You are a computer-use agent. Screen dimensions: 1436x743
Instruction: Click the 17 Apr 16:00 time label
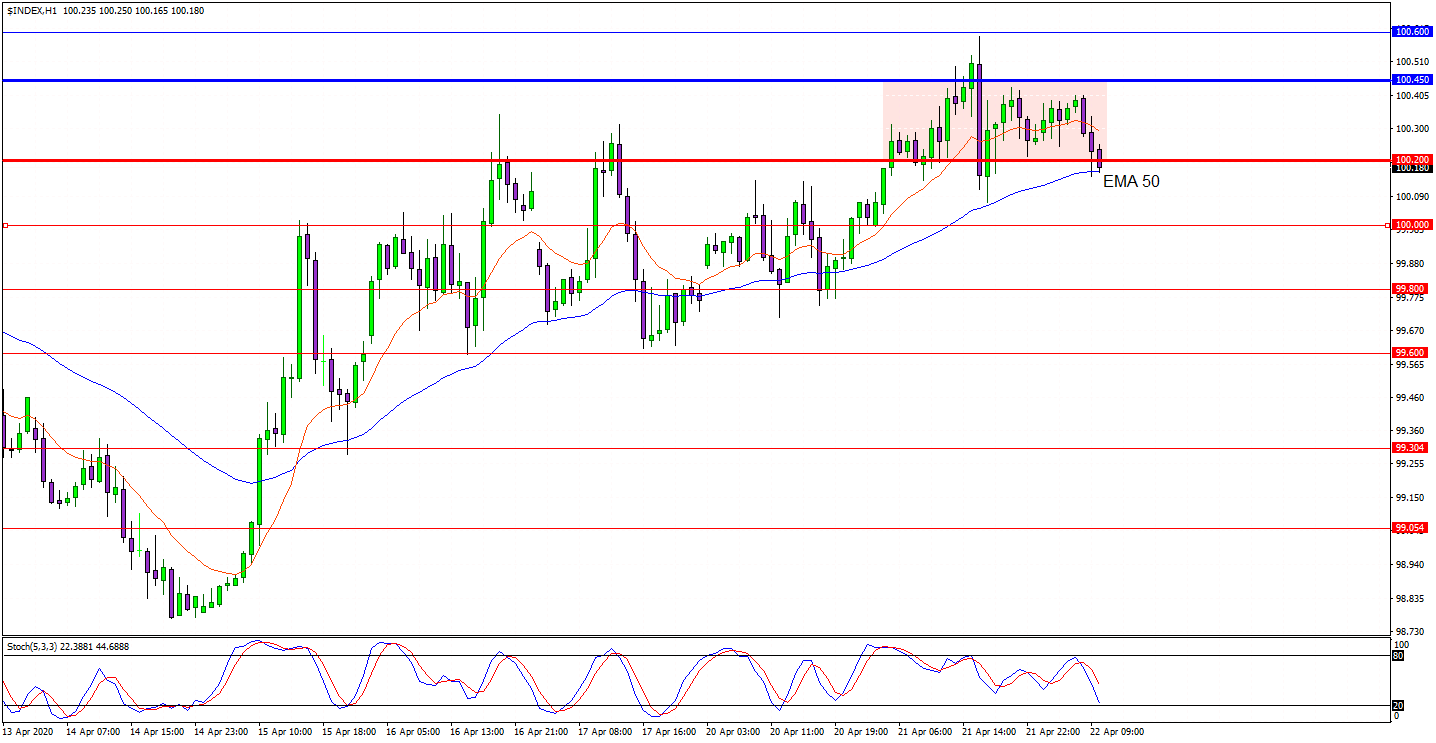click(670, 731)
